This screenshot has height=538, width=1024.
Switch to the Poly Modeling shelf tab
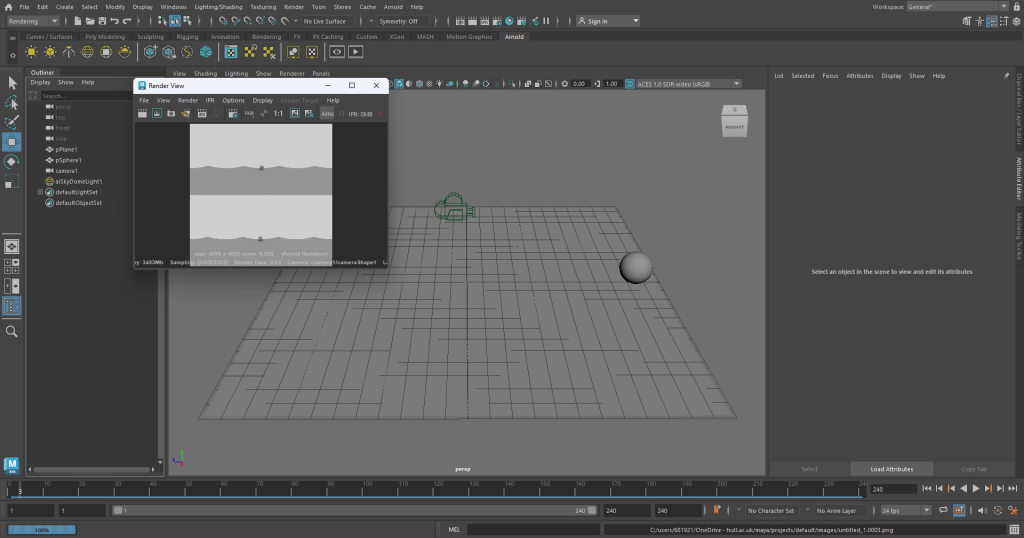(x=104, y=37)
